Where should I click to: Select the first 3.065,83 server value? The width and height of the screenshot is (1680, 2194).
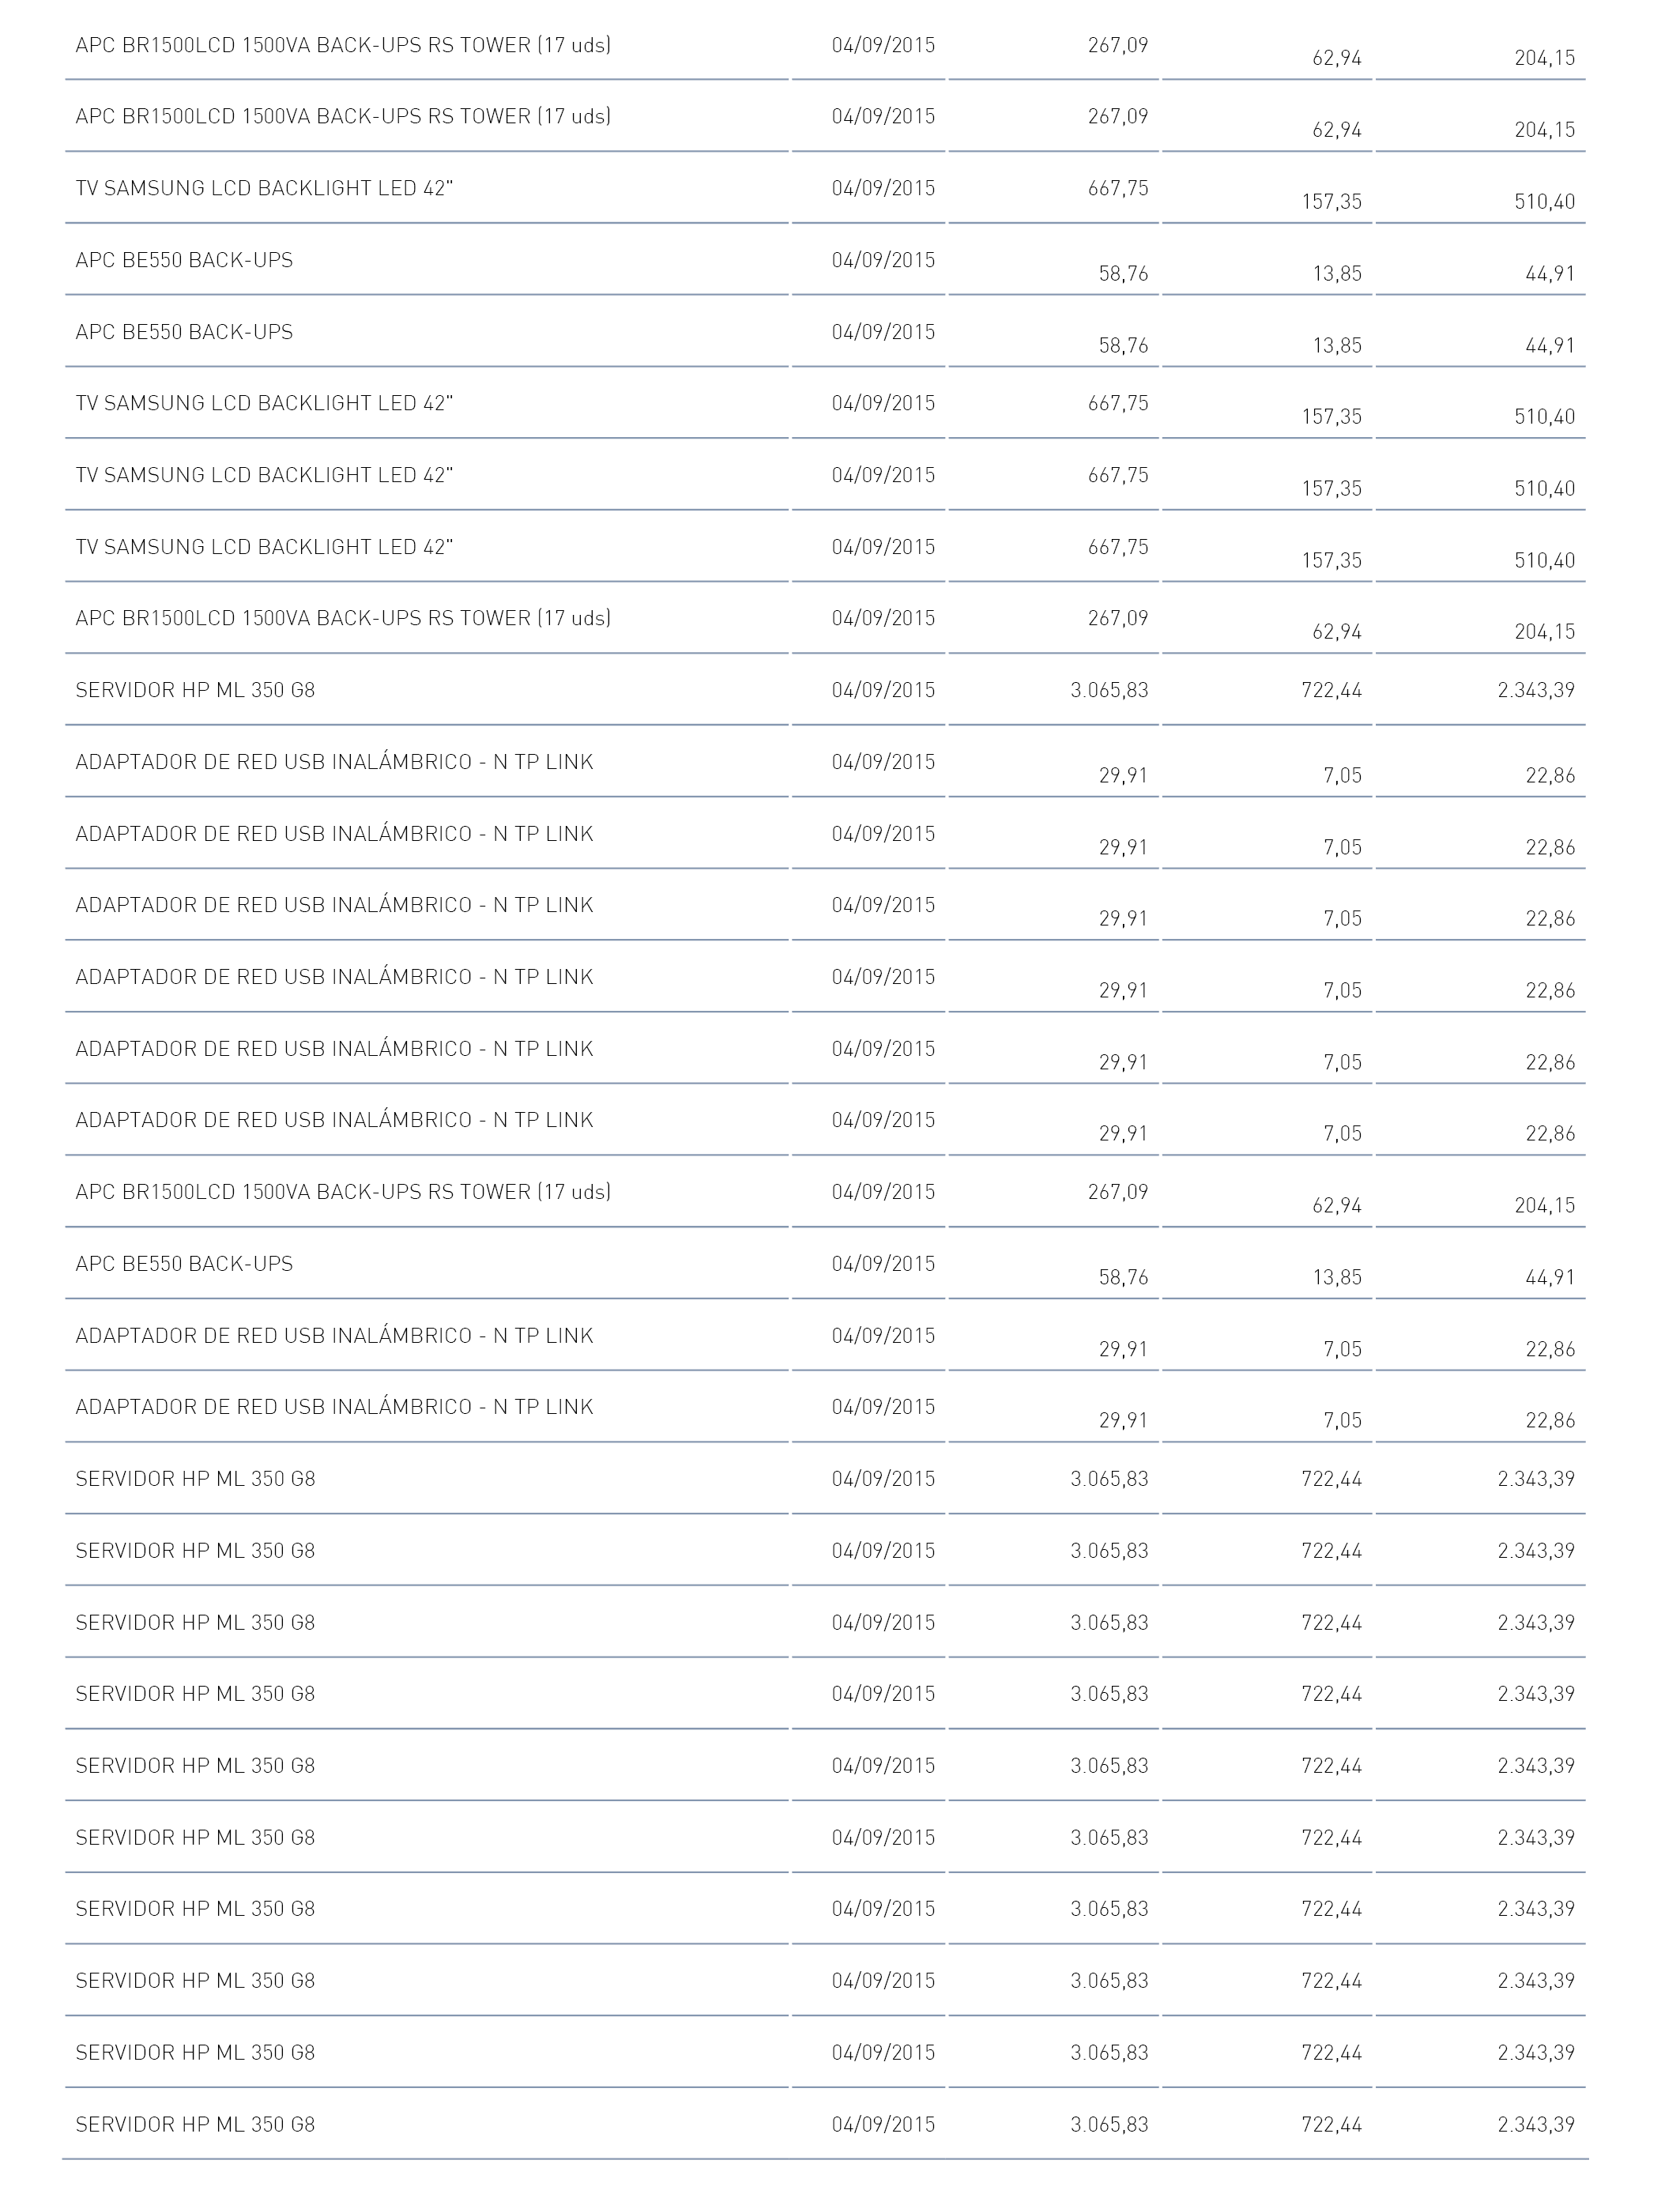click(1110, 690)
